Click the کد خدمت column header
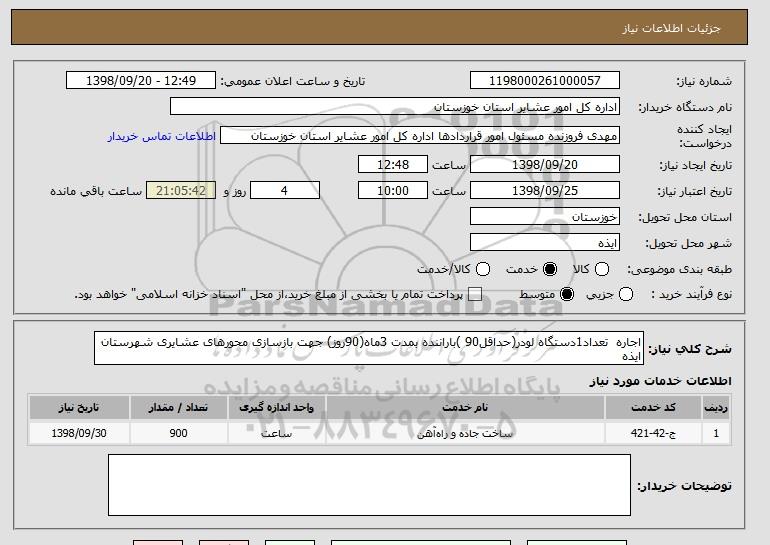 click(653, 408)
